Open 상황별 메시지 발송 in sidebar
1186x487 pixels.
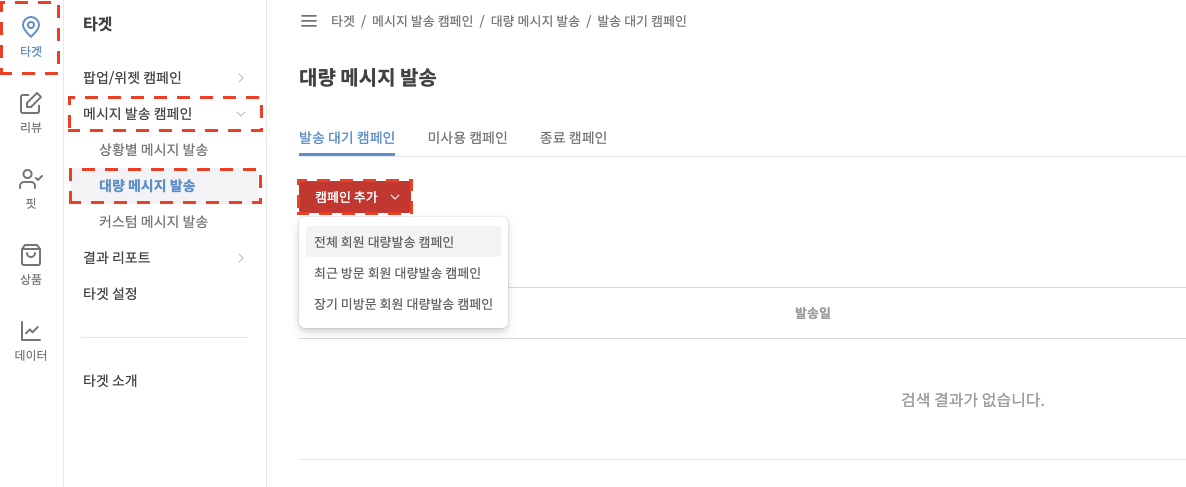tap(153, 150)
